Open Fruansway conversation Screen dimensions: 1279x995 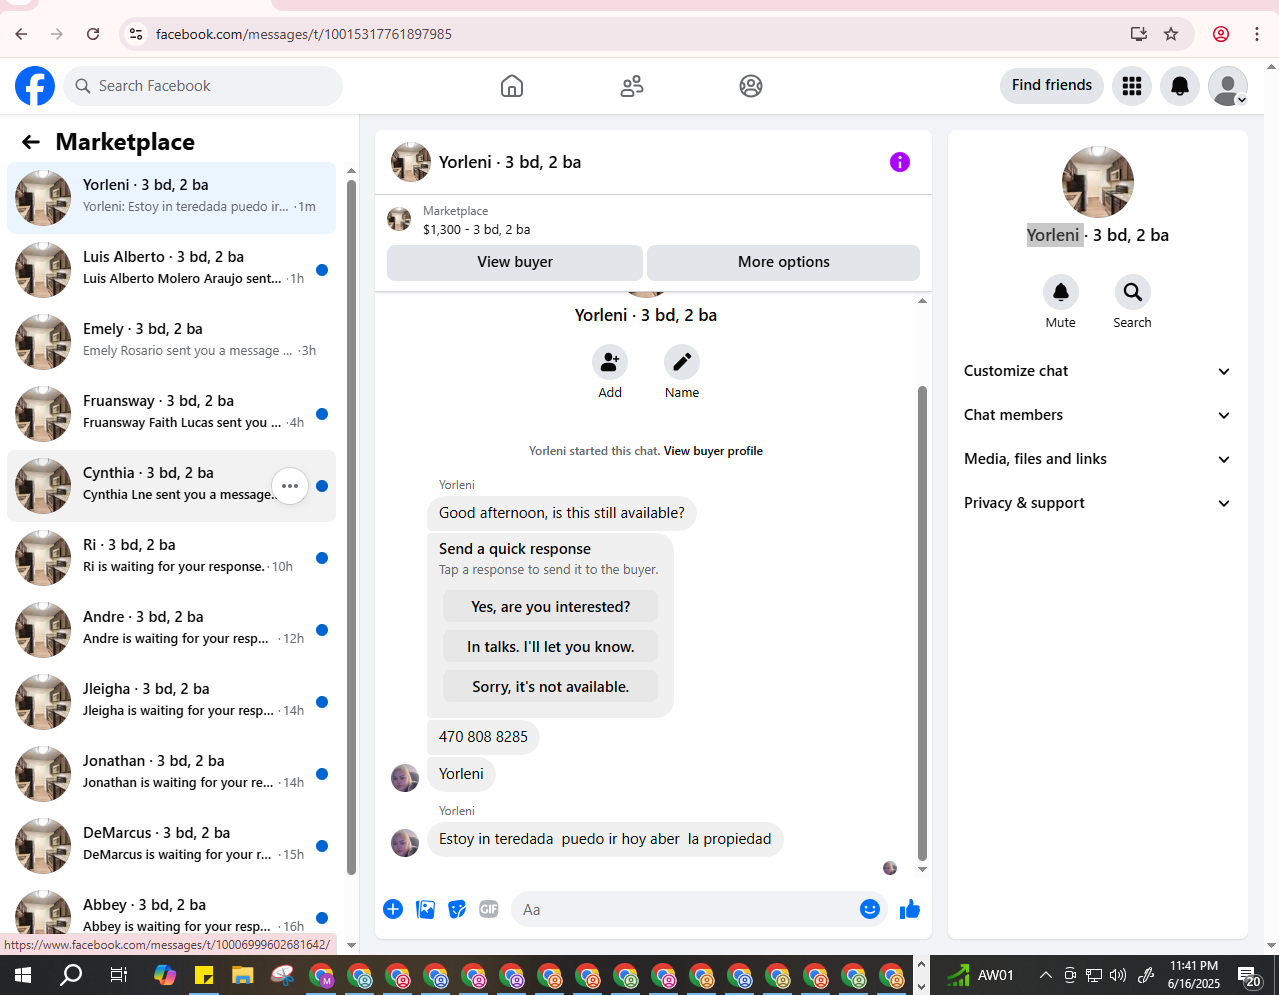pos(172,414)
